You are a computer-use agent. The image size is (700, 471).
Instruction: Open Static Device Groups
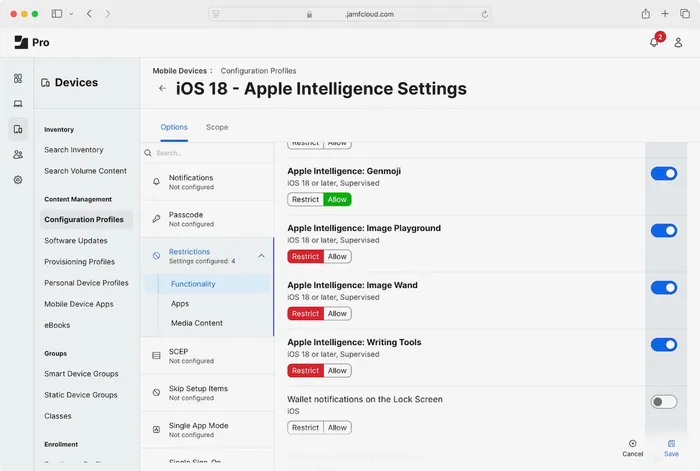(81, 395)
